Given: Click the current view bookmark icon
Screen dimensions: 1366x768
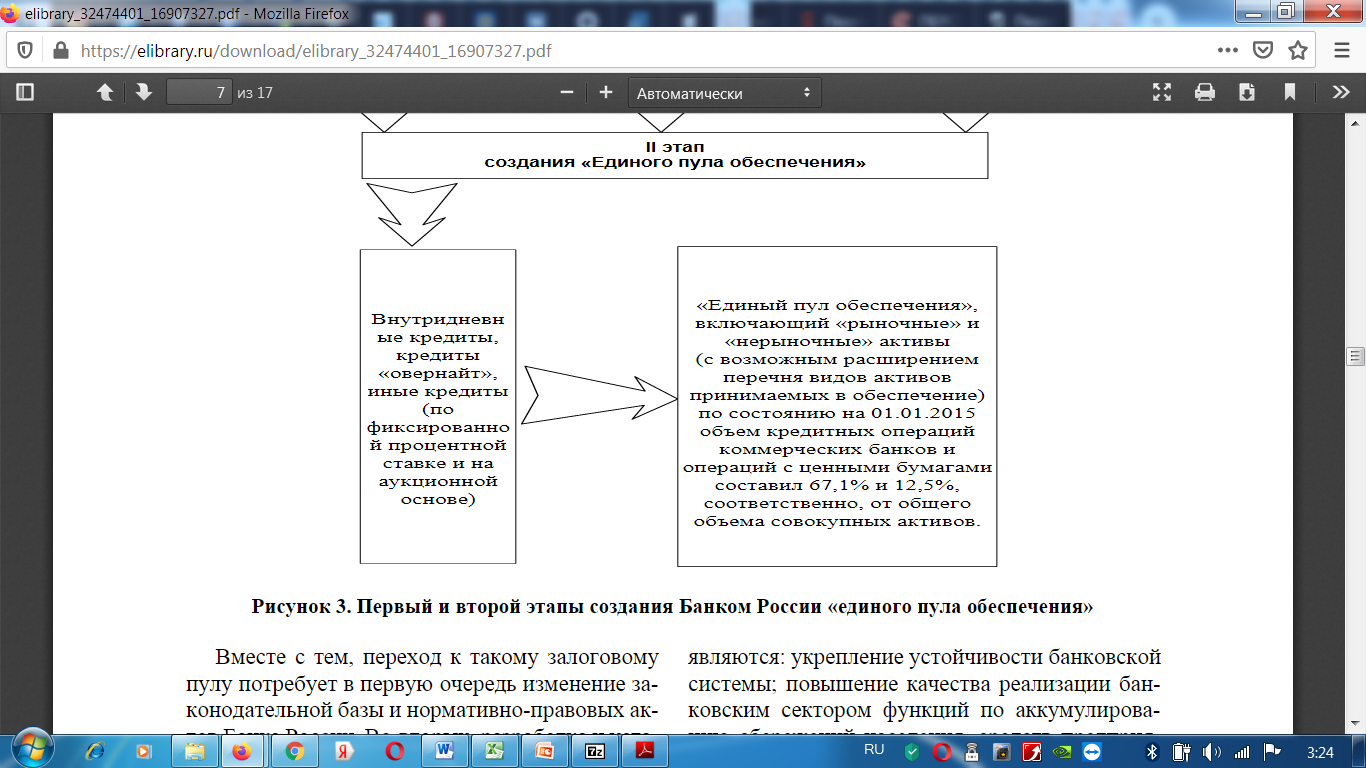Looking at the screenshot, I should click(x=1290, y=93).
